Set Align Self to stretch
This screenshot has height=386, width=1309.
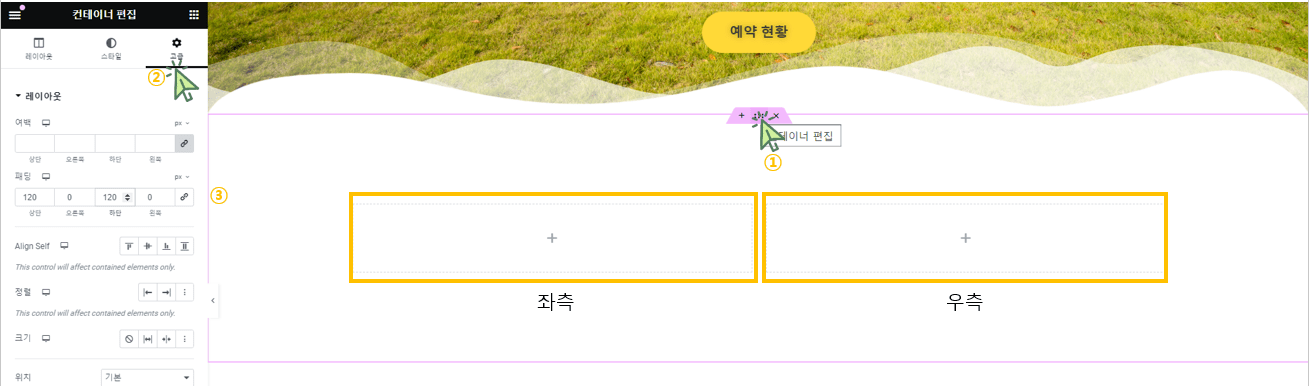(185, 246)
